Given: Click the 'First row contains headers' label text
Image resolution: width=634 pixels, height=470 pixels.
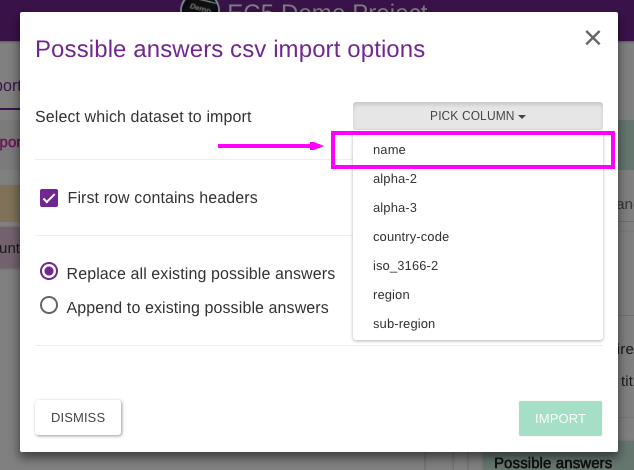Looking at the screenshot, I should 162,198.
